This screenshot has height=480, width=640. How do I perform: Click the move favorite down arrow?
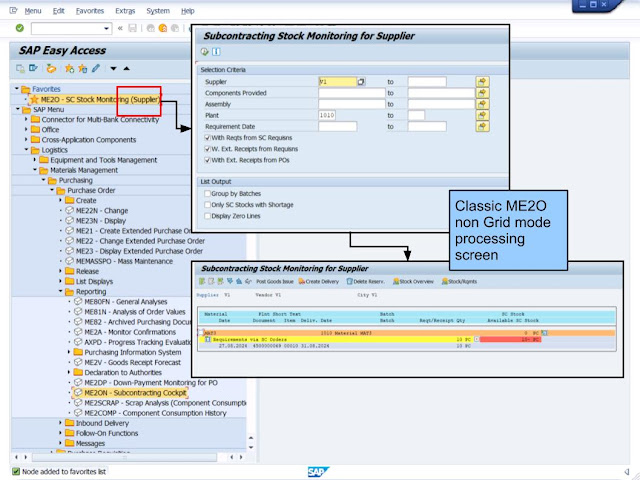pos(113,69)
